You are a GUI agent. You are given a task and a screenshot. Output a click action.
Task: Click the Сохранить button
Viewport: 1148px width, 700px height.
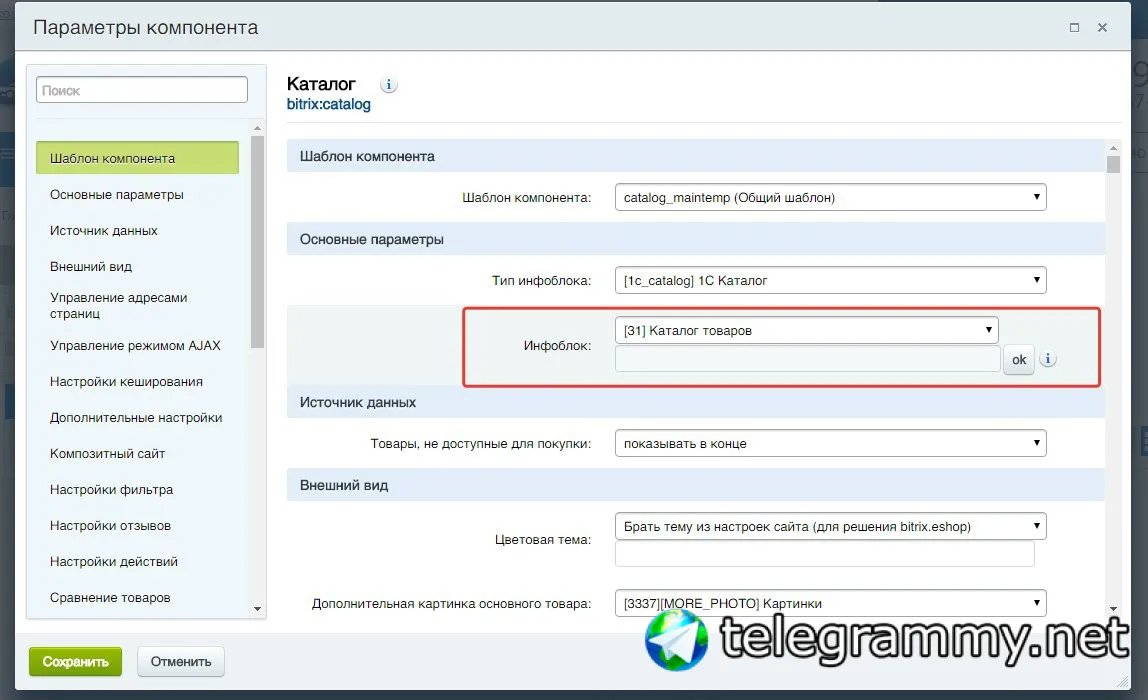(x=75, y=661)
